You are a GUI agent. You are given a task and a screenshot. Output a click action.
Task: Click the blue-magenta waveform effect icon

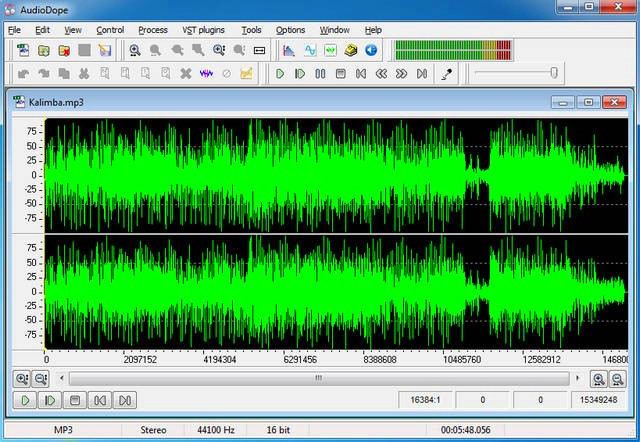pos(206,74)
